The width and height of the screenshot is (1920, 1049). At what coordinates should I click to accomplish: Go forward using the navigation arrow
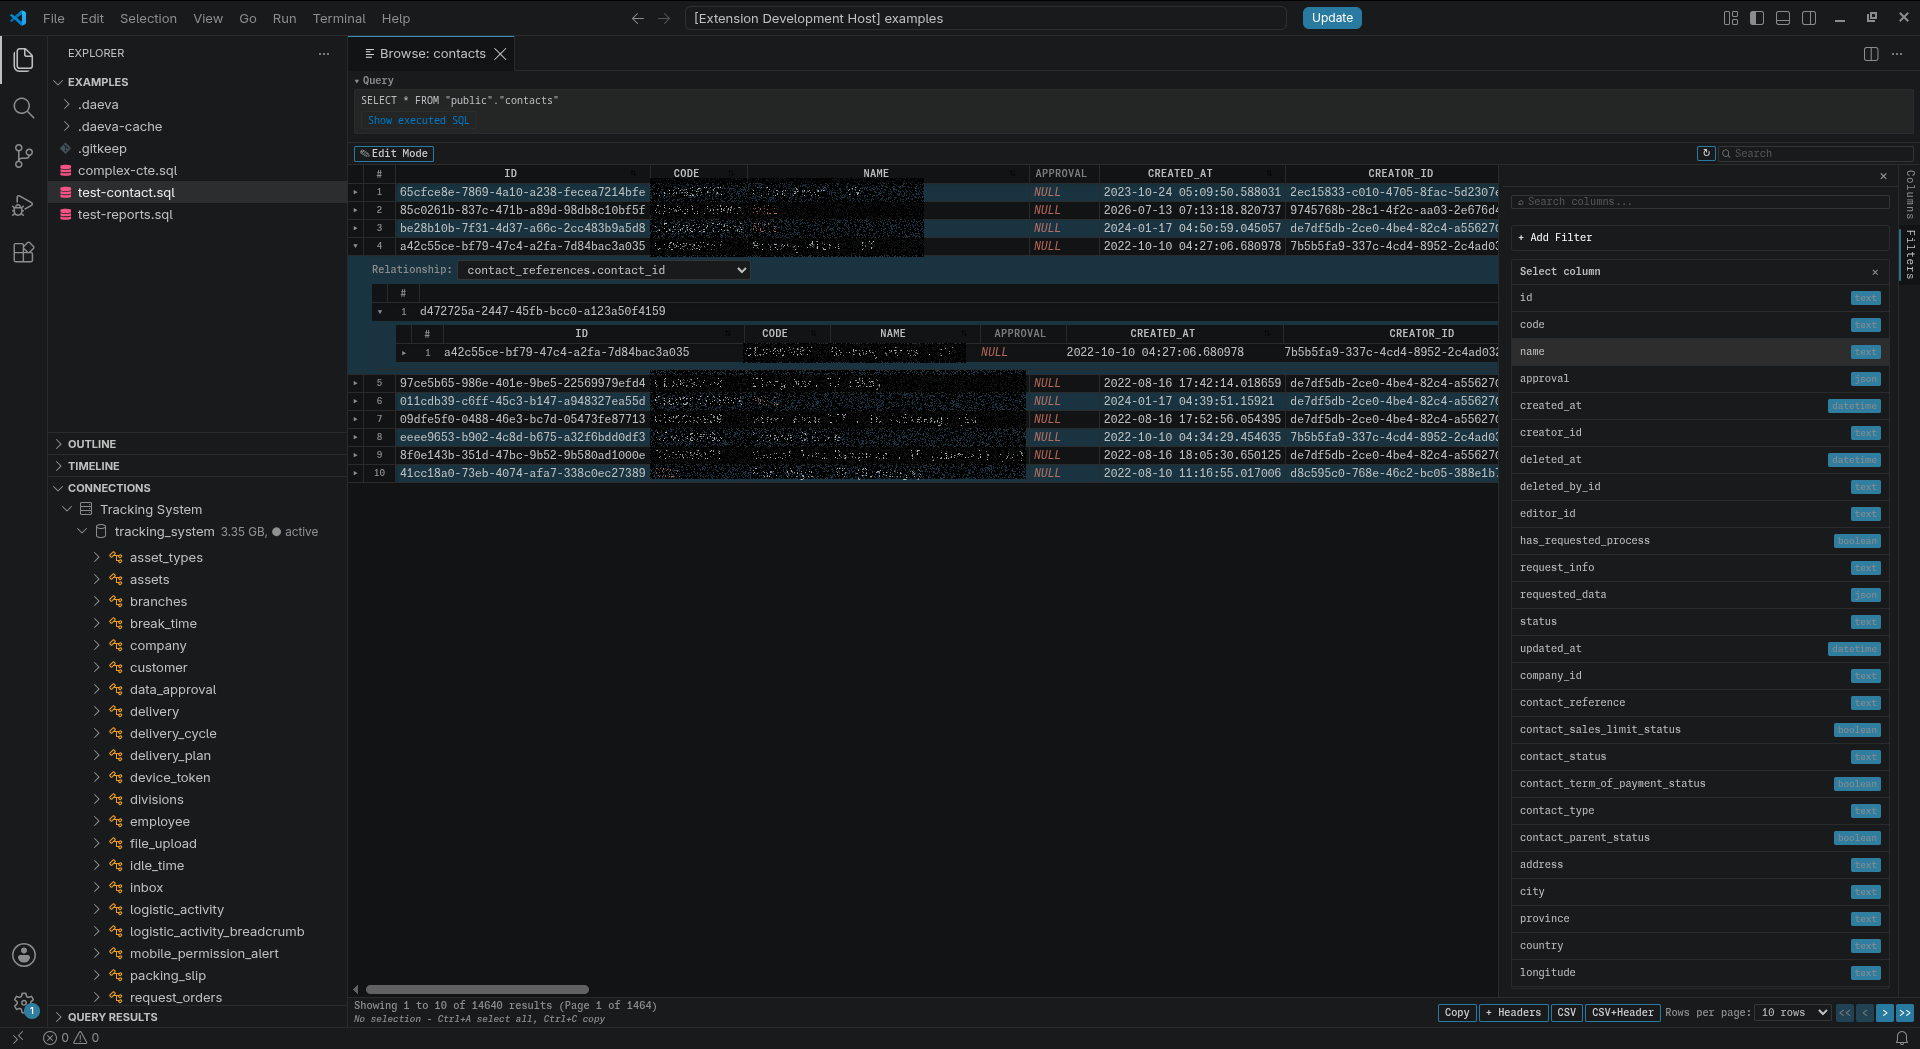click(x=664, y=18)
